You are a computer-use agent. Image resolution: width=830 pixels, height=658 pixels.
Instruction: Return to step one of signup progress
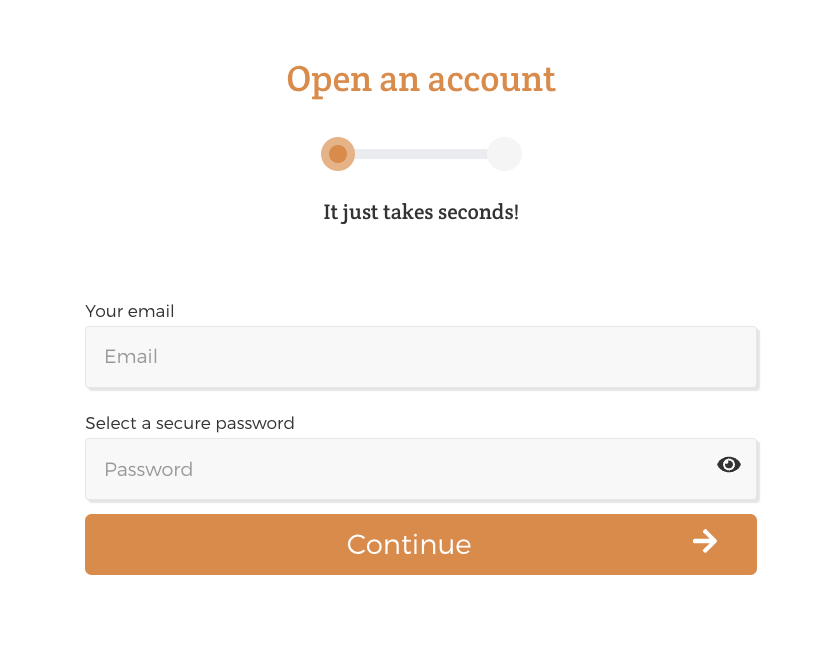click(338, 154)
